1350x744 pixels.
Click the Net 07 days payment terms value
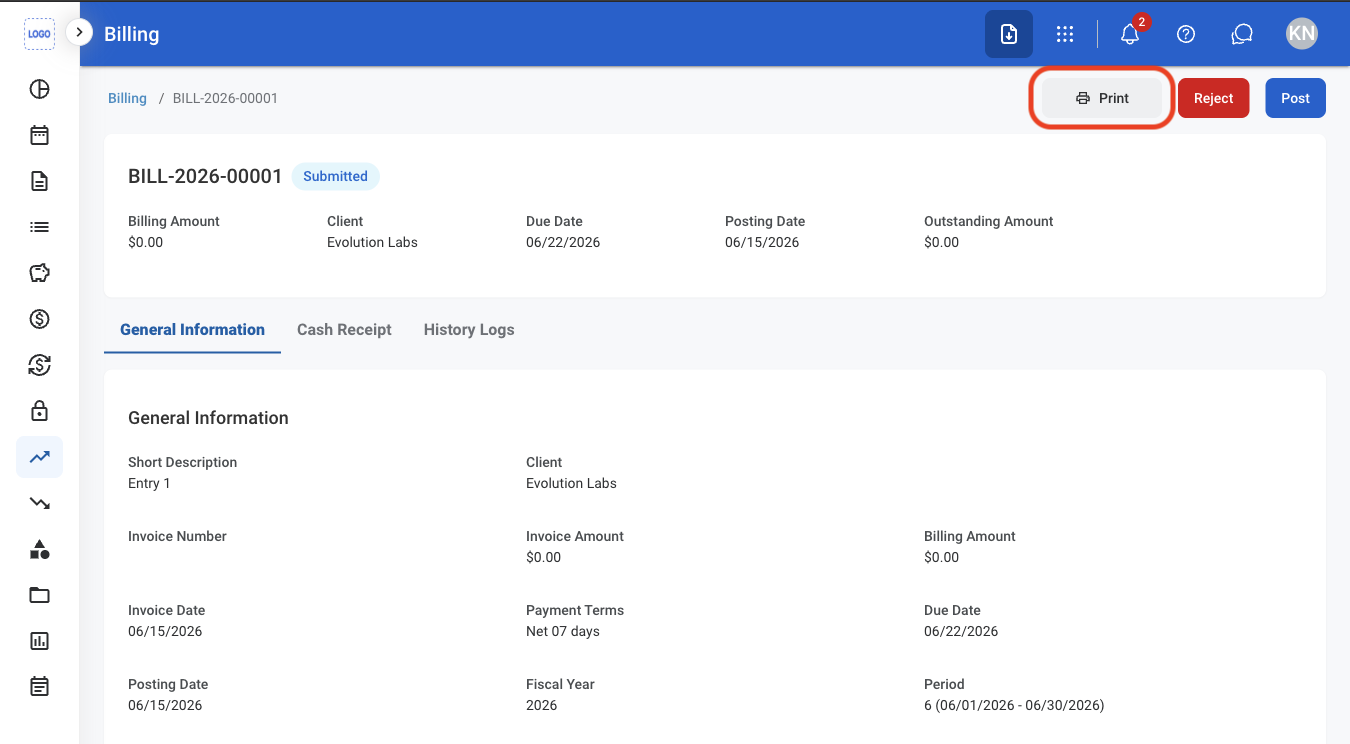(x=563, y=631)
